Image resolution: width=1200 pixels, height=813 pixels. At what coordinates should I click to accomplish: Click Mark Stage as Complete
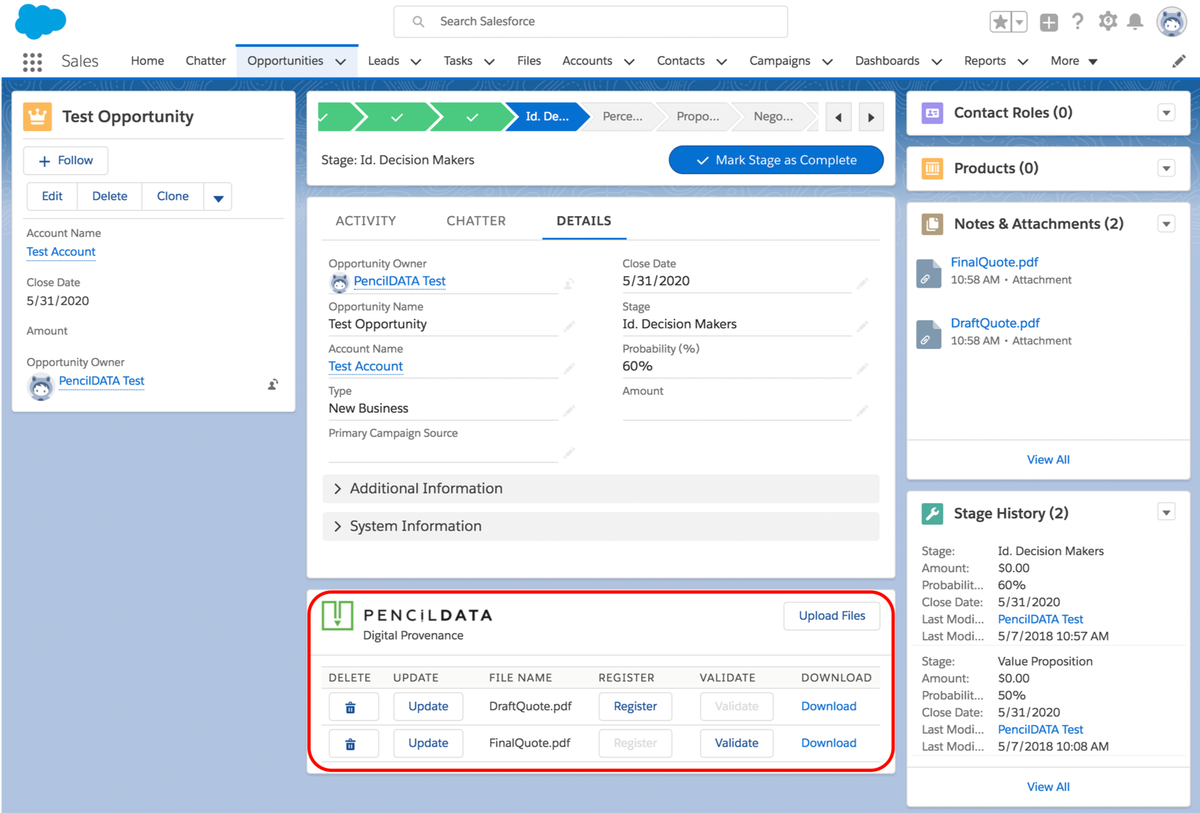(776, 160)
